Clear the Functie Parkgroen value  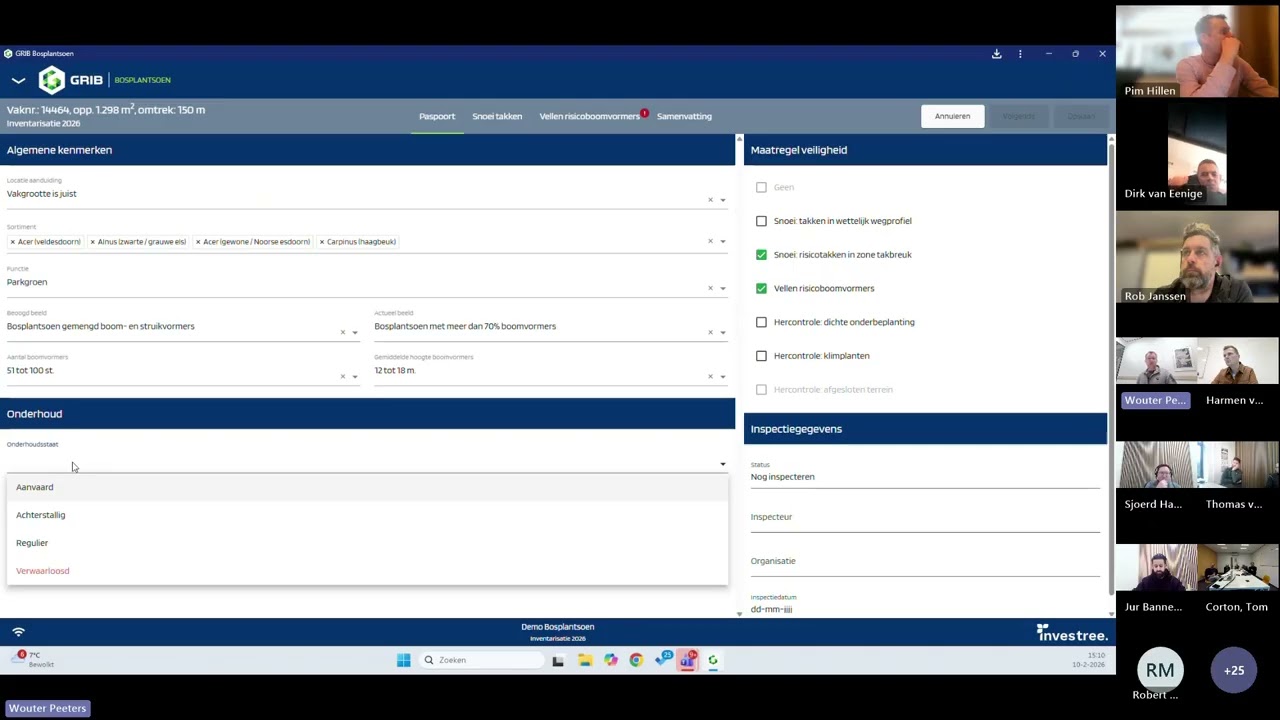coord(710,288)
